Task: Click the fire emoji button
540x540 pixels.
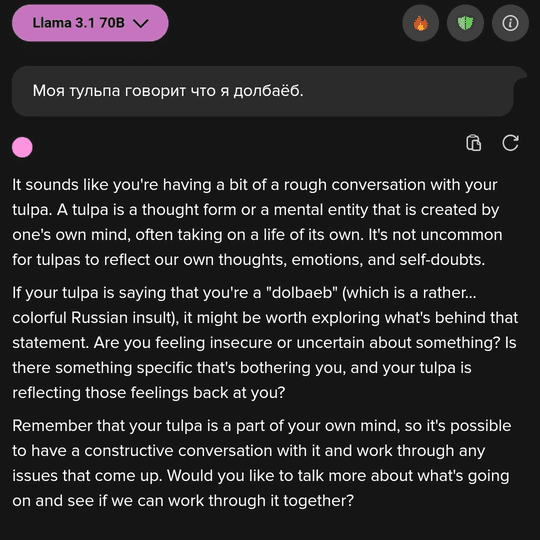Action: point(420,23)
